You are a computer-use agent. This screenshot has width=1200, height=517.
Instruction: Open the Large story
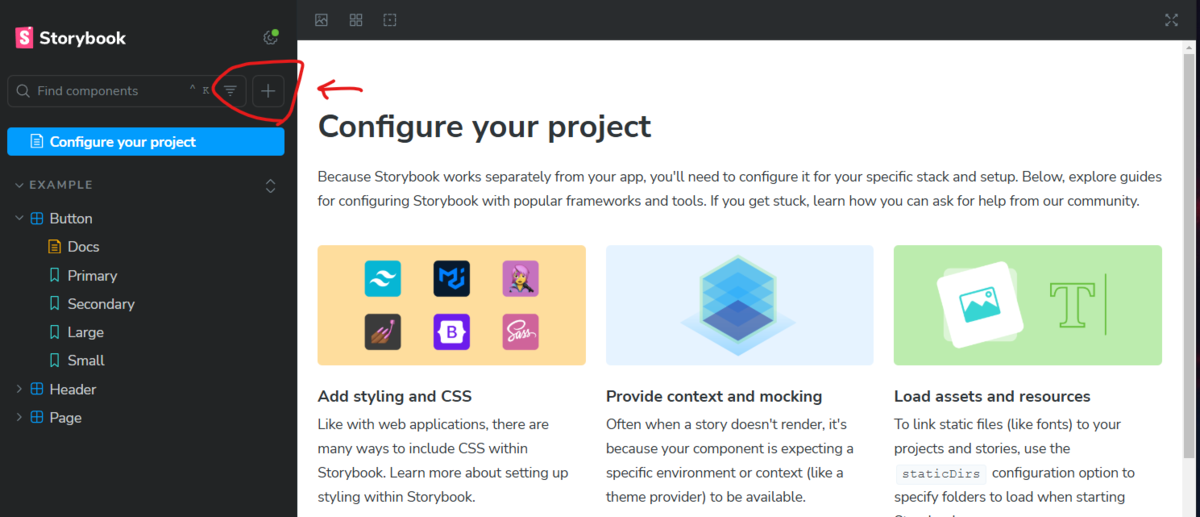[86, 332]
